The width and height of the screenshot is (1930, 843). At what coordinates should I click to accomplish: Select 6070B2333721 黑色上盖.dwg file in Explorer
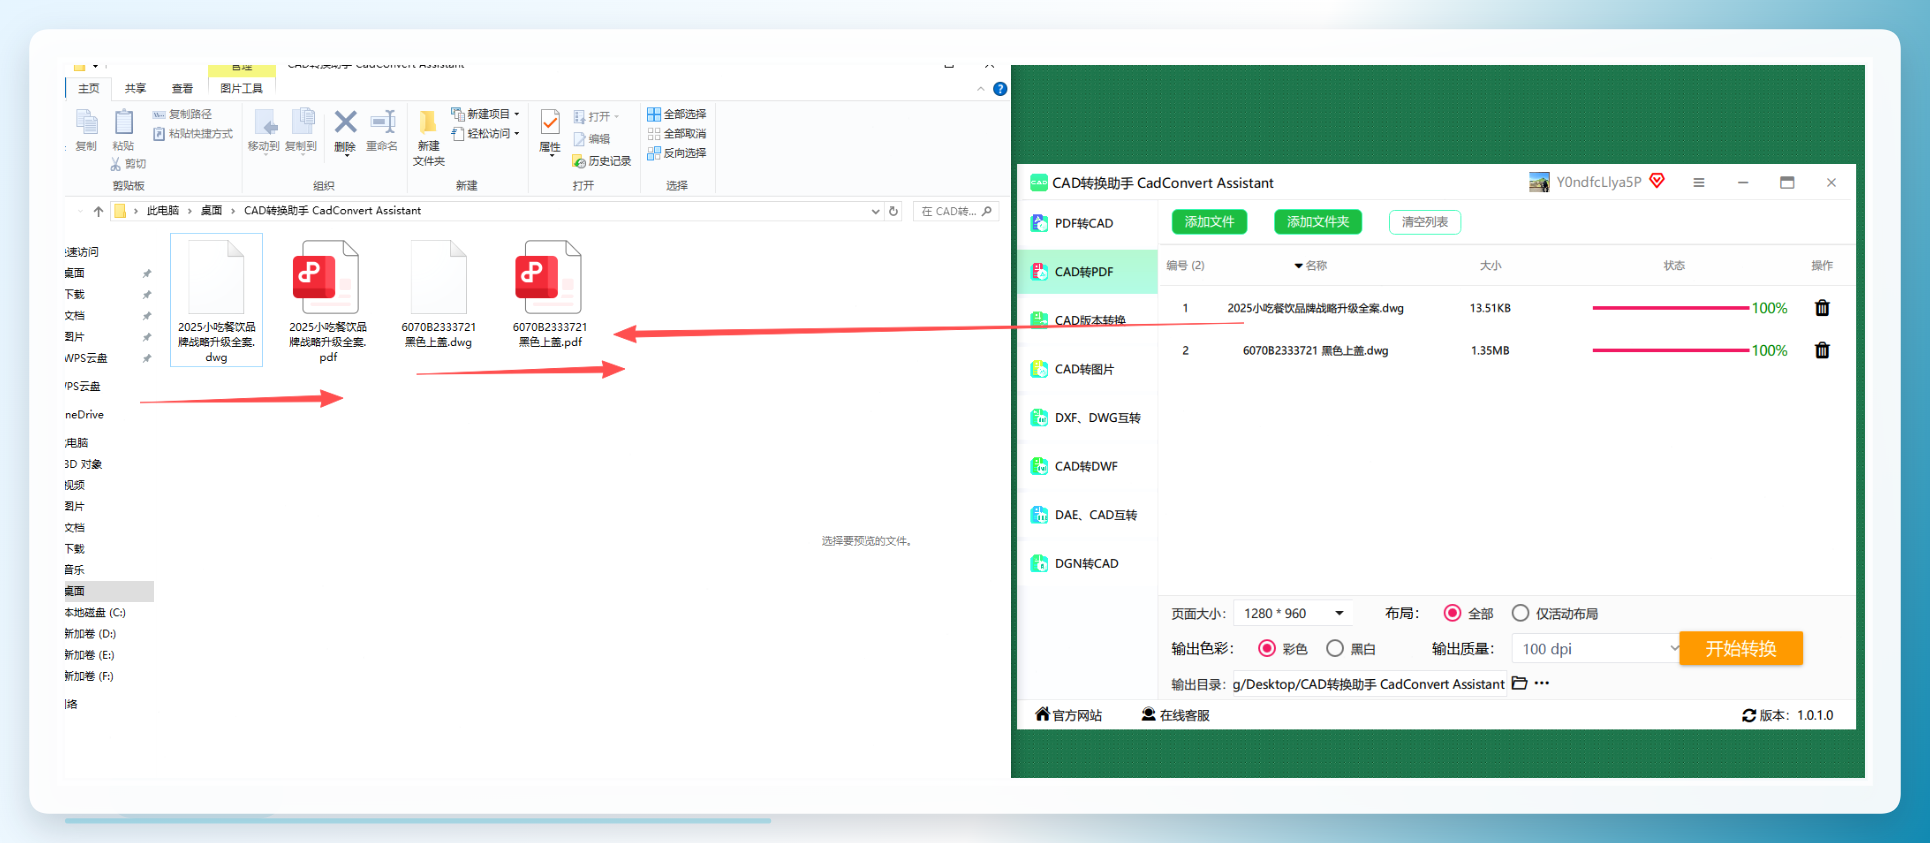point(438,294)
